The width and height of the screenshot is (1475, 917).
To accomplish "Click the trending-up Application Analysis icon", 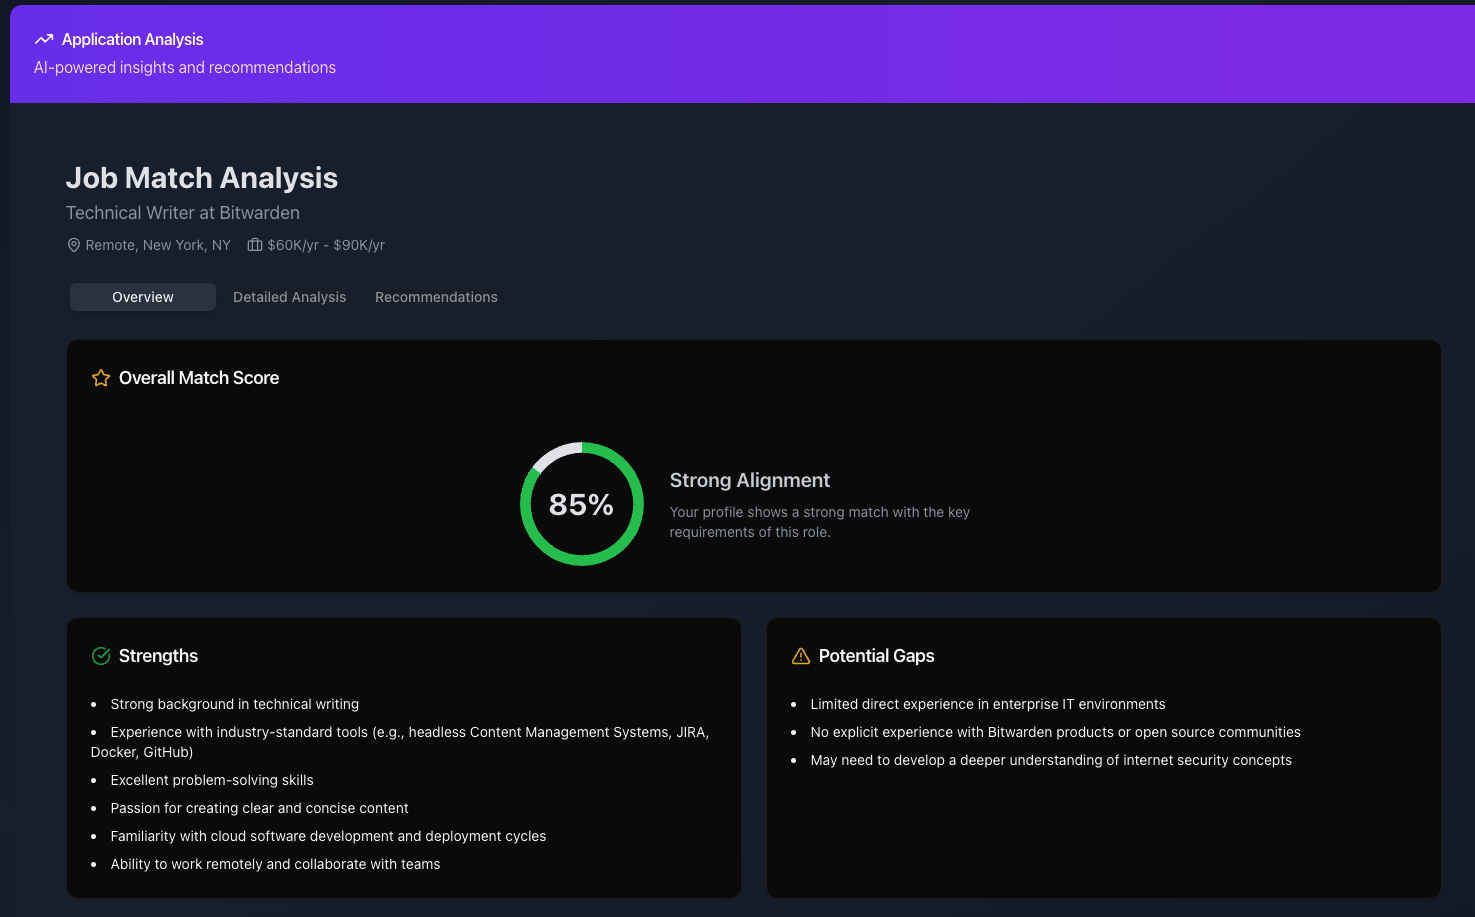I will tap(44, 39).
